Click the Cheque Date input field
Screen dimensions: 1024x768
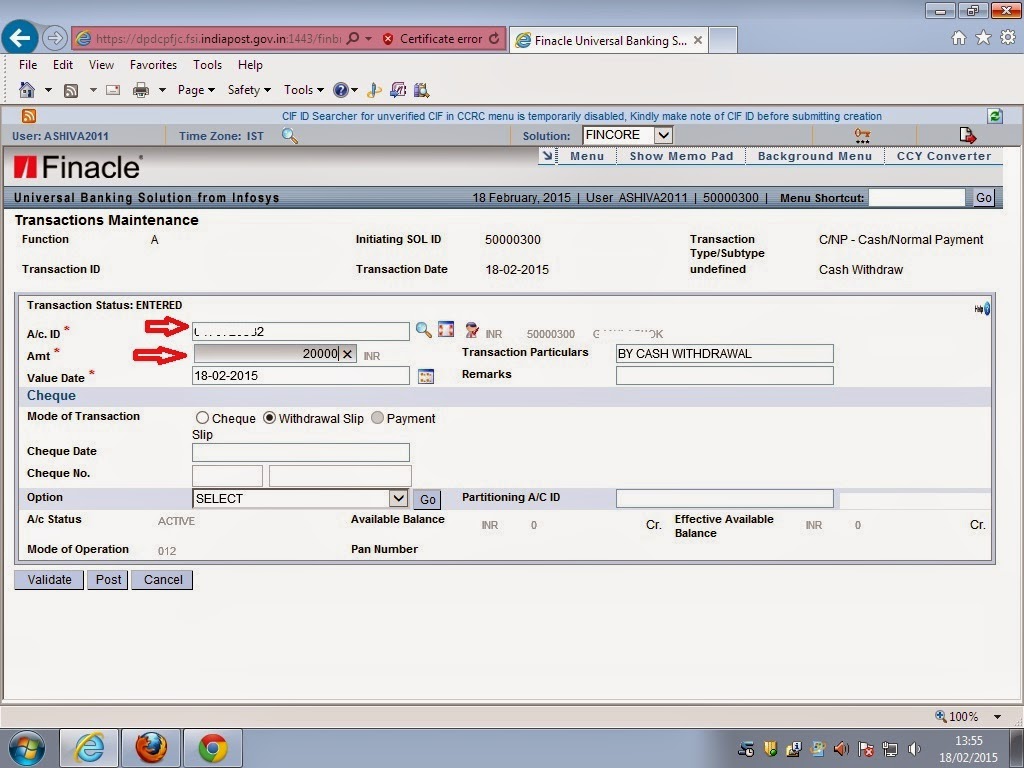pos(301,453)
